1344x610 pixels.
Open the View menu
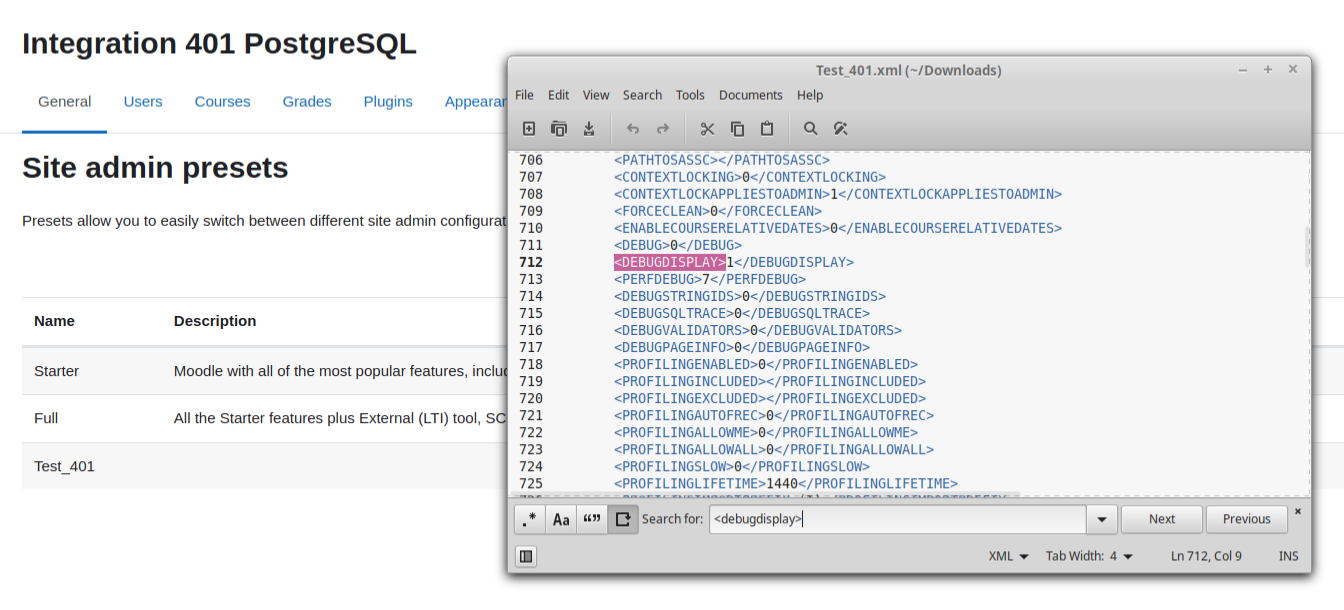pyautogui.click(x=596, y=95)
